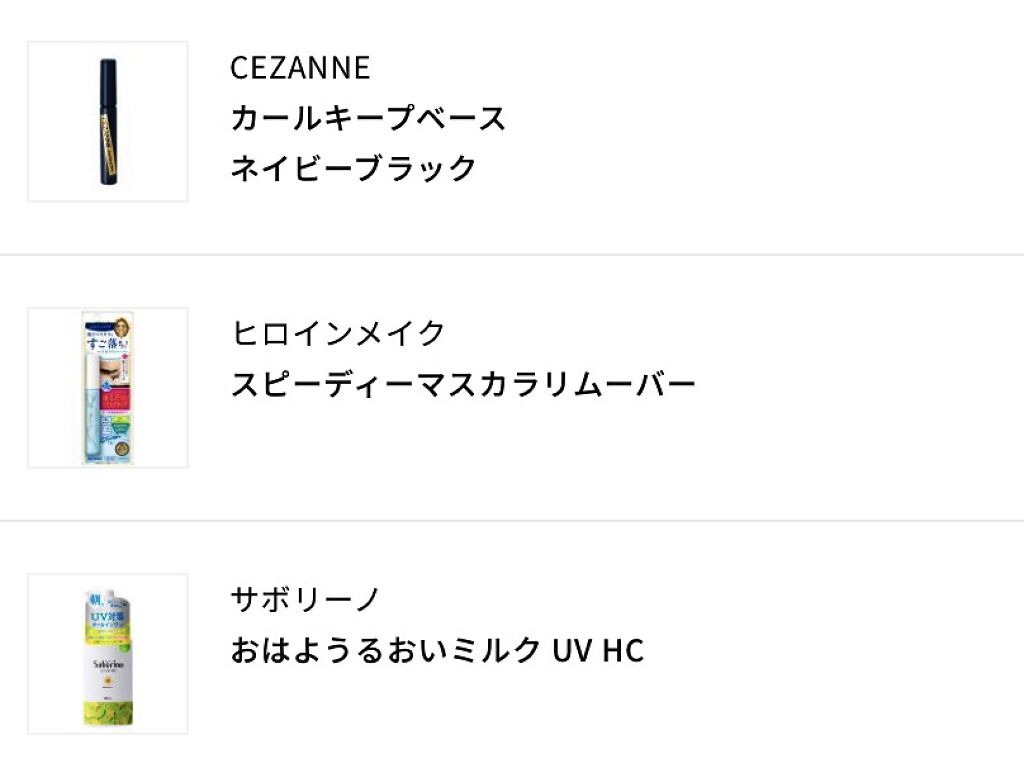Open the ヒロインメイク mascara remover thumbnail
This screenshot has width=1024, height=768.
click(x=107, y=387)
